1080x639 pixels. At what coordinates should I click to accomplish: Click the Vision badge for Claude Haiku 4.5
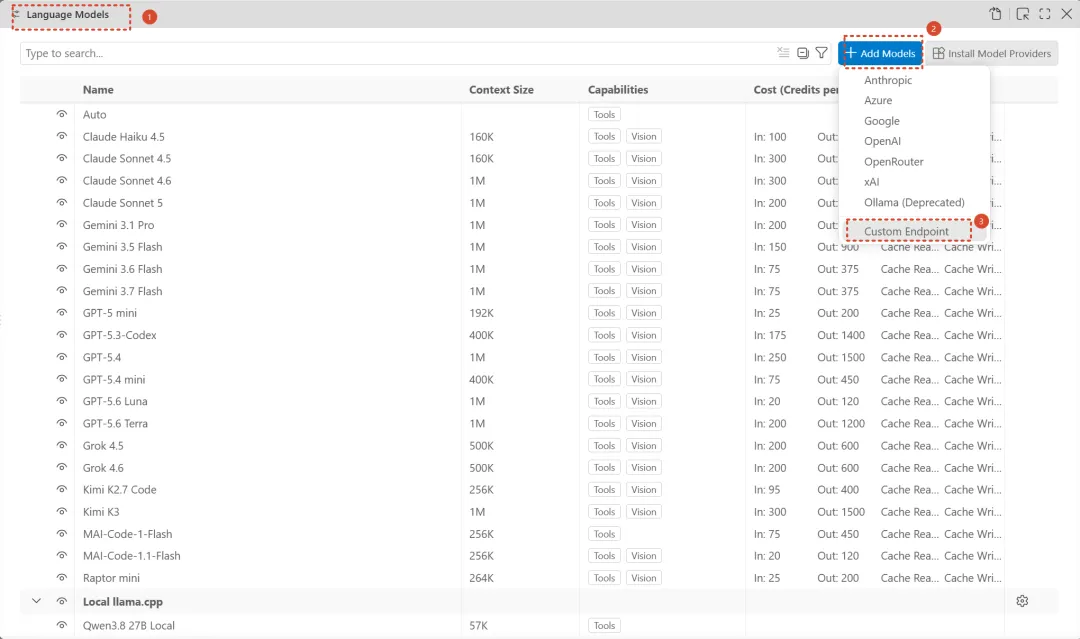pos(643,136)
